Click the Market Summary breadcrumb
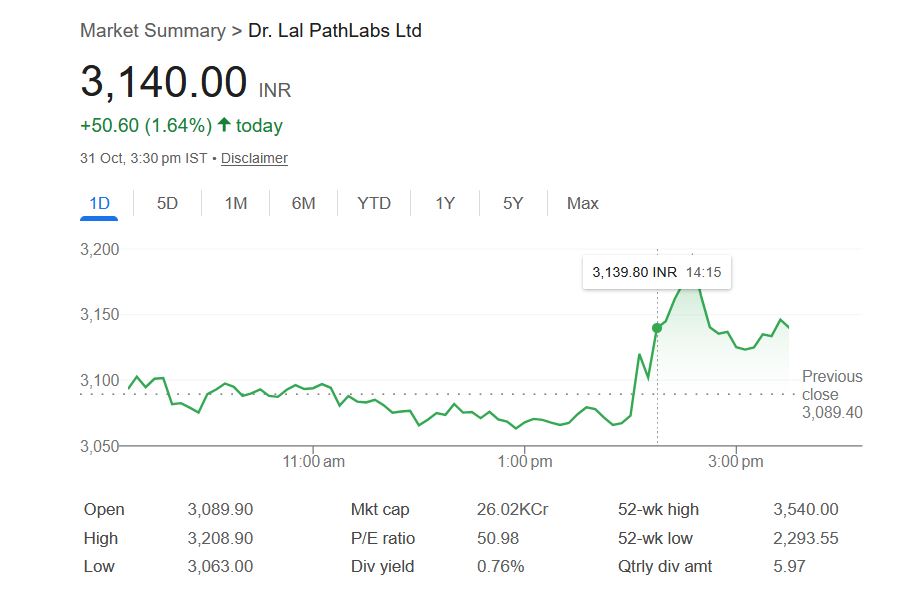923x604 pixels. click(152, 31)
